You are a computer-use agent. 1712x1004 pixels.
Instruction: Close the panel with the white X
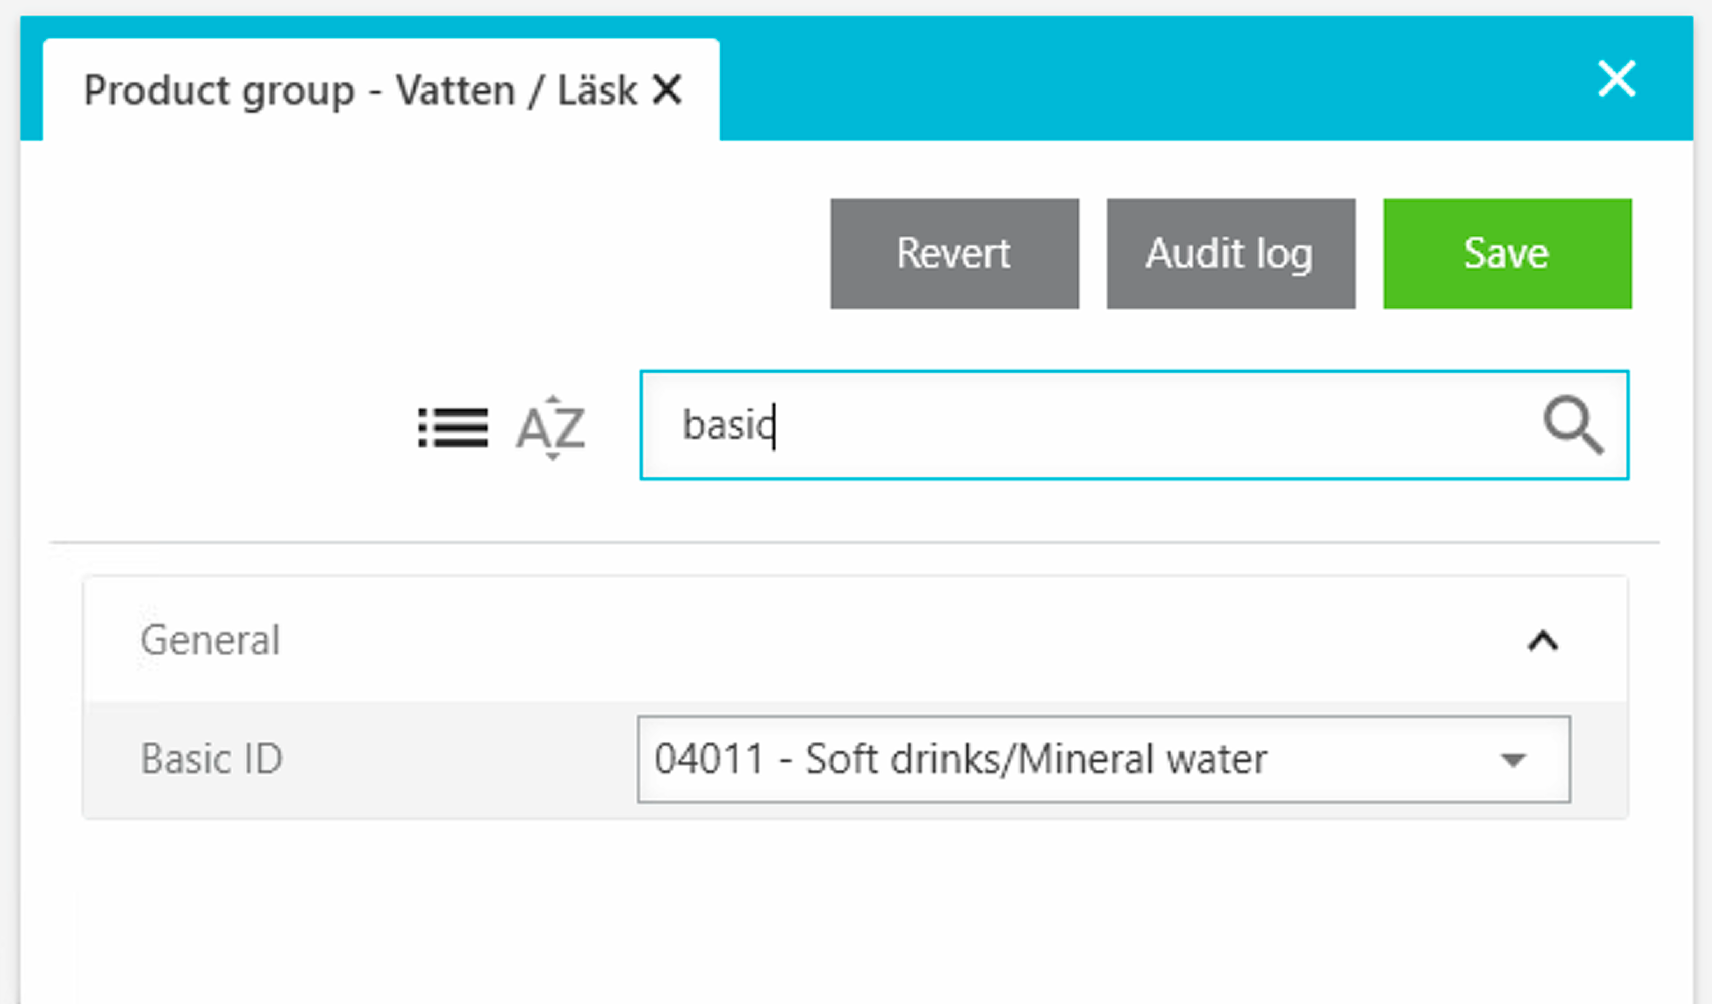click(1616, 79)
